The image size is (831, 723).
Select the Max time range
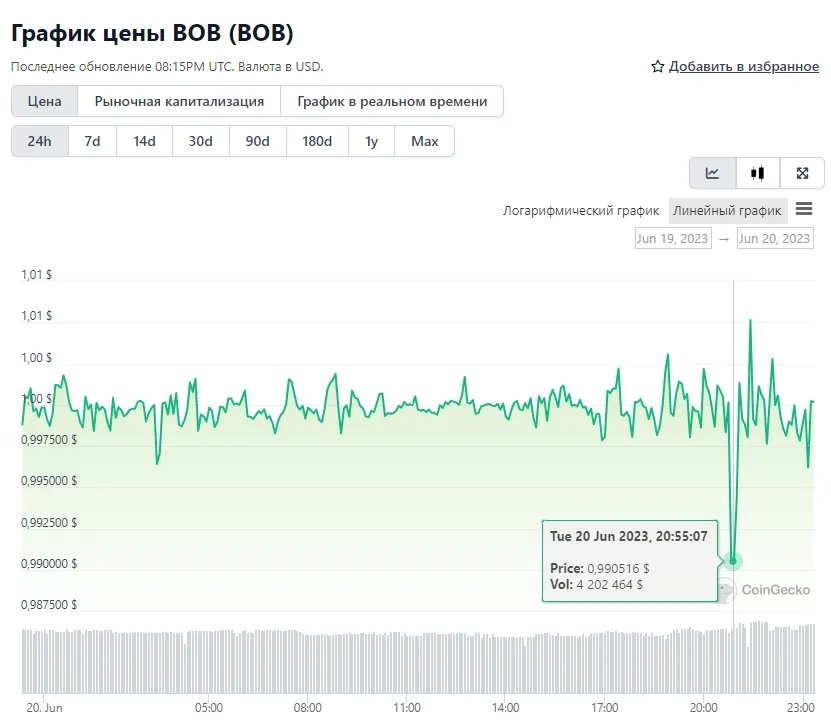pos(424,141)
